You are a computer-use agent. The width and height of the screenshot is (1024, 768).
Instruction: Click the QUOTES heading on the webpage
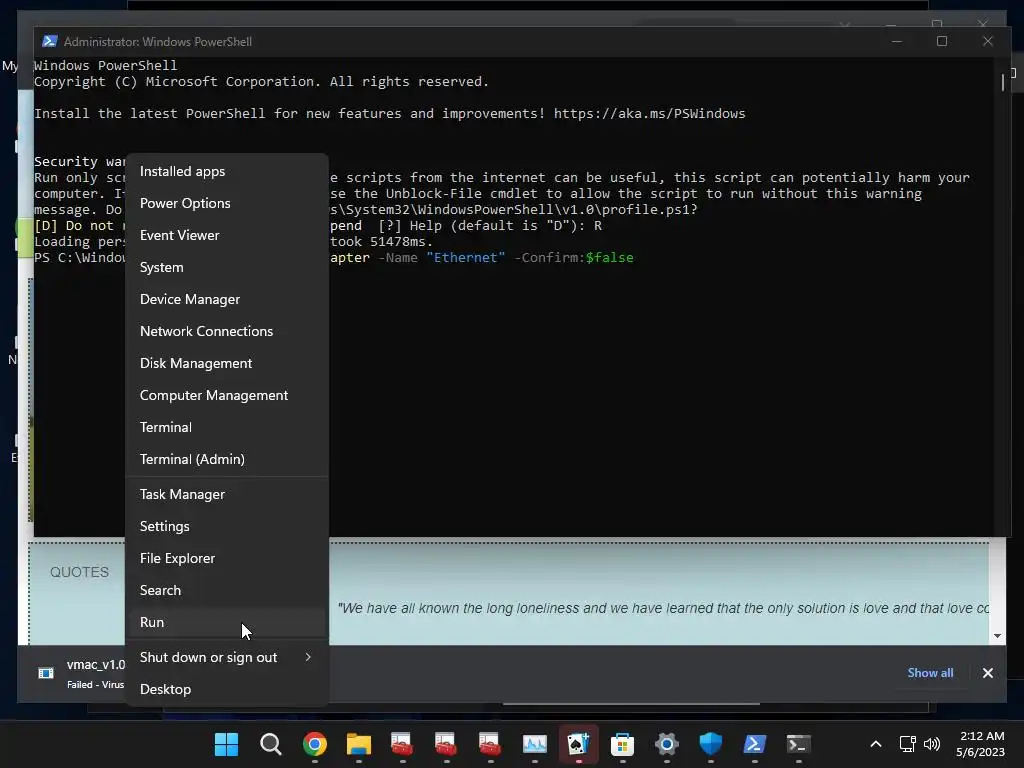click(x=80, y=572)
